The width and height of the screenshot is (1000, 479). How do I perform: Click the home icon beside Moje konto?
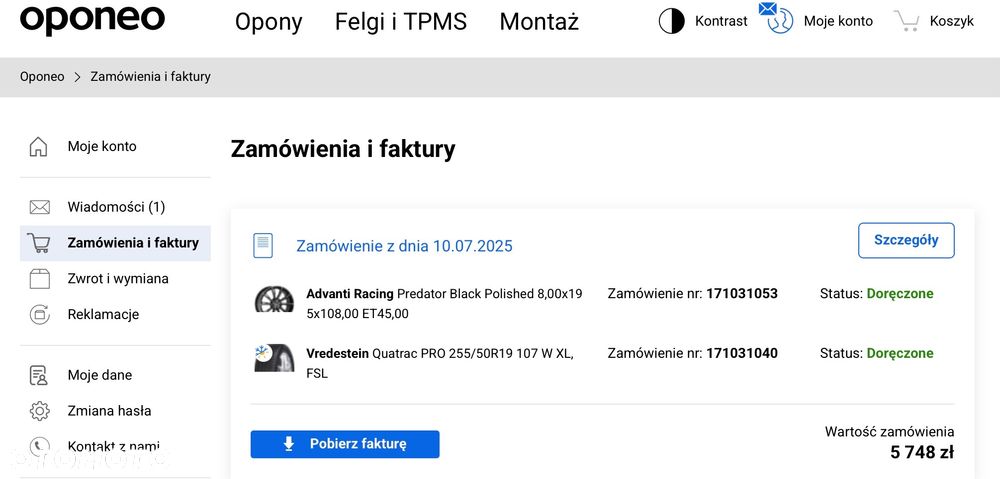pyautogui.click(x=39, y=147)
